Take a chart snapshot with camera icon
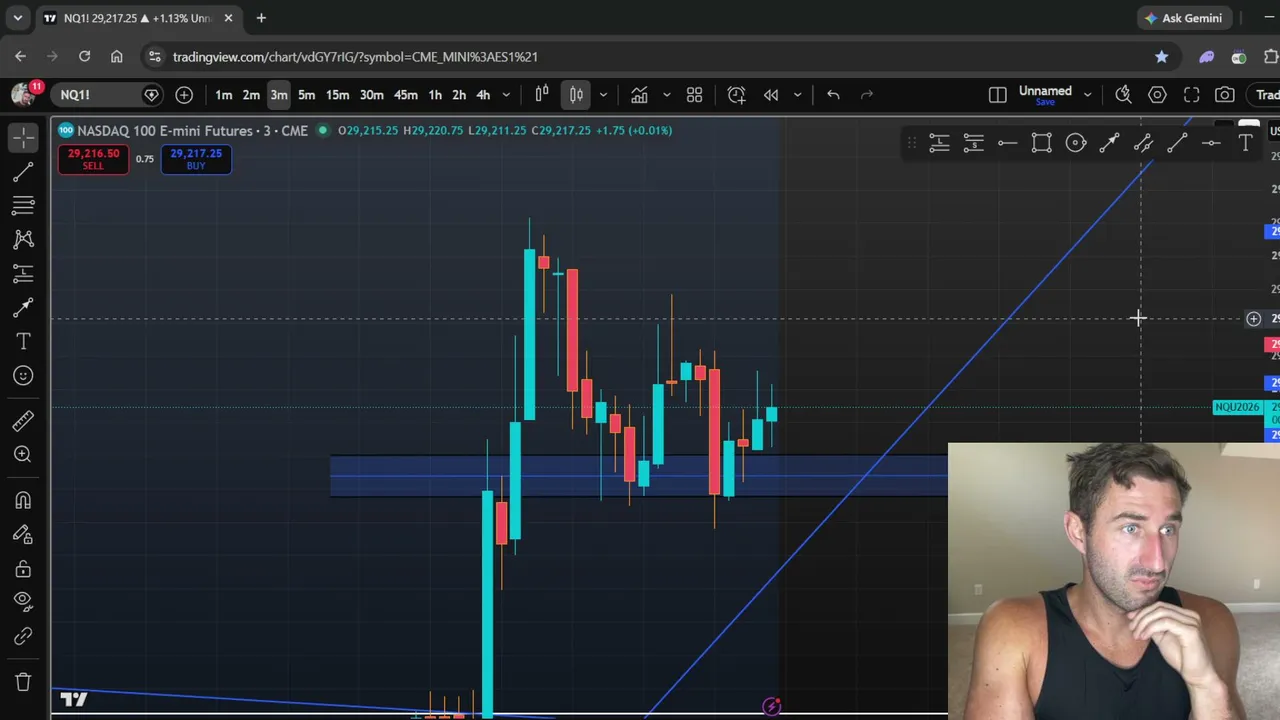 [x=1225, y=95]
